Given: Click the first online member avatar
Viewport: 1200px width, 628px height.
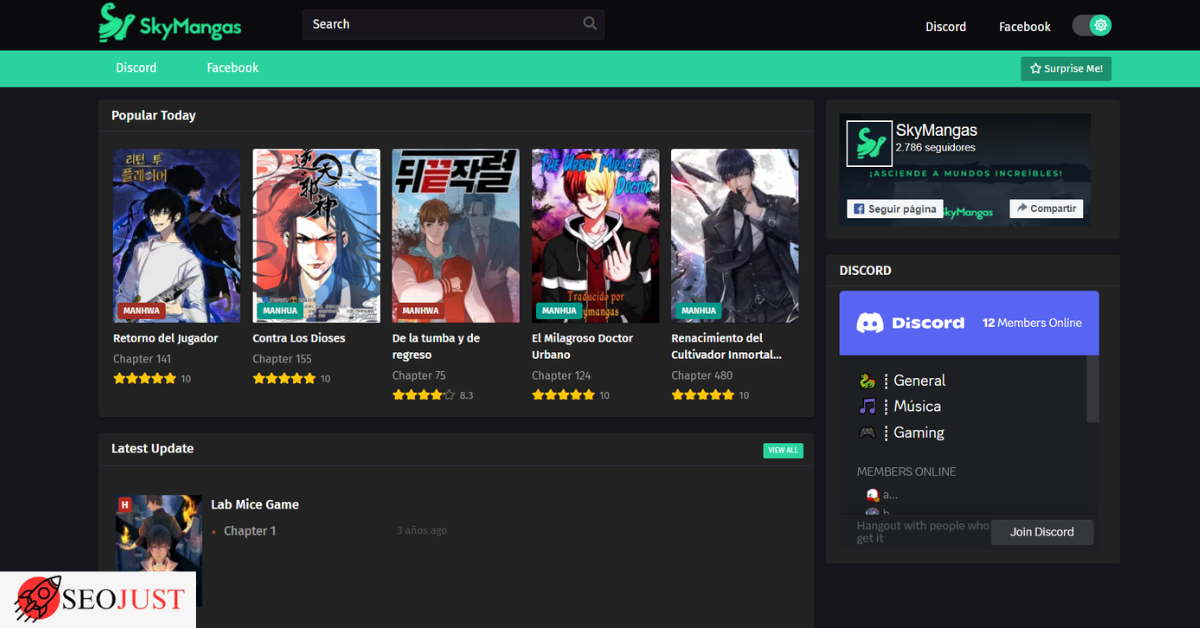Looking at the screenshot, I should [872, 495].
